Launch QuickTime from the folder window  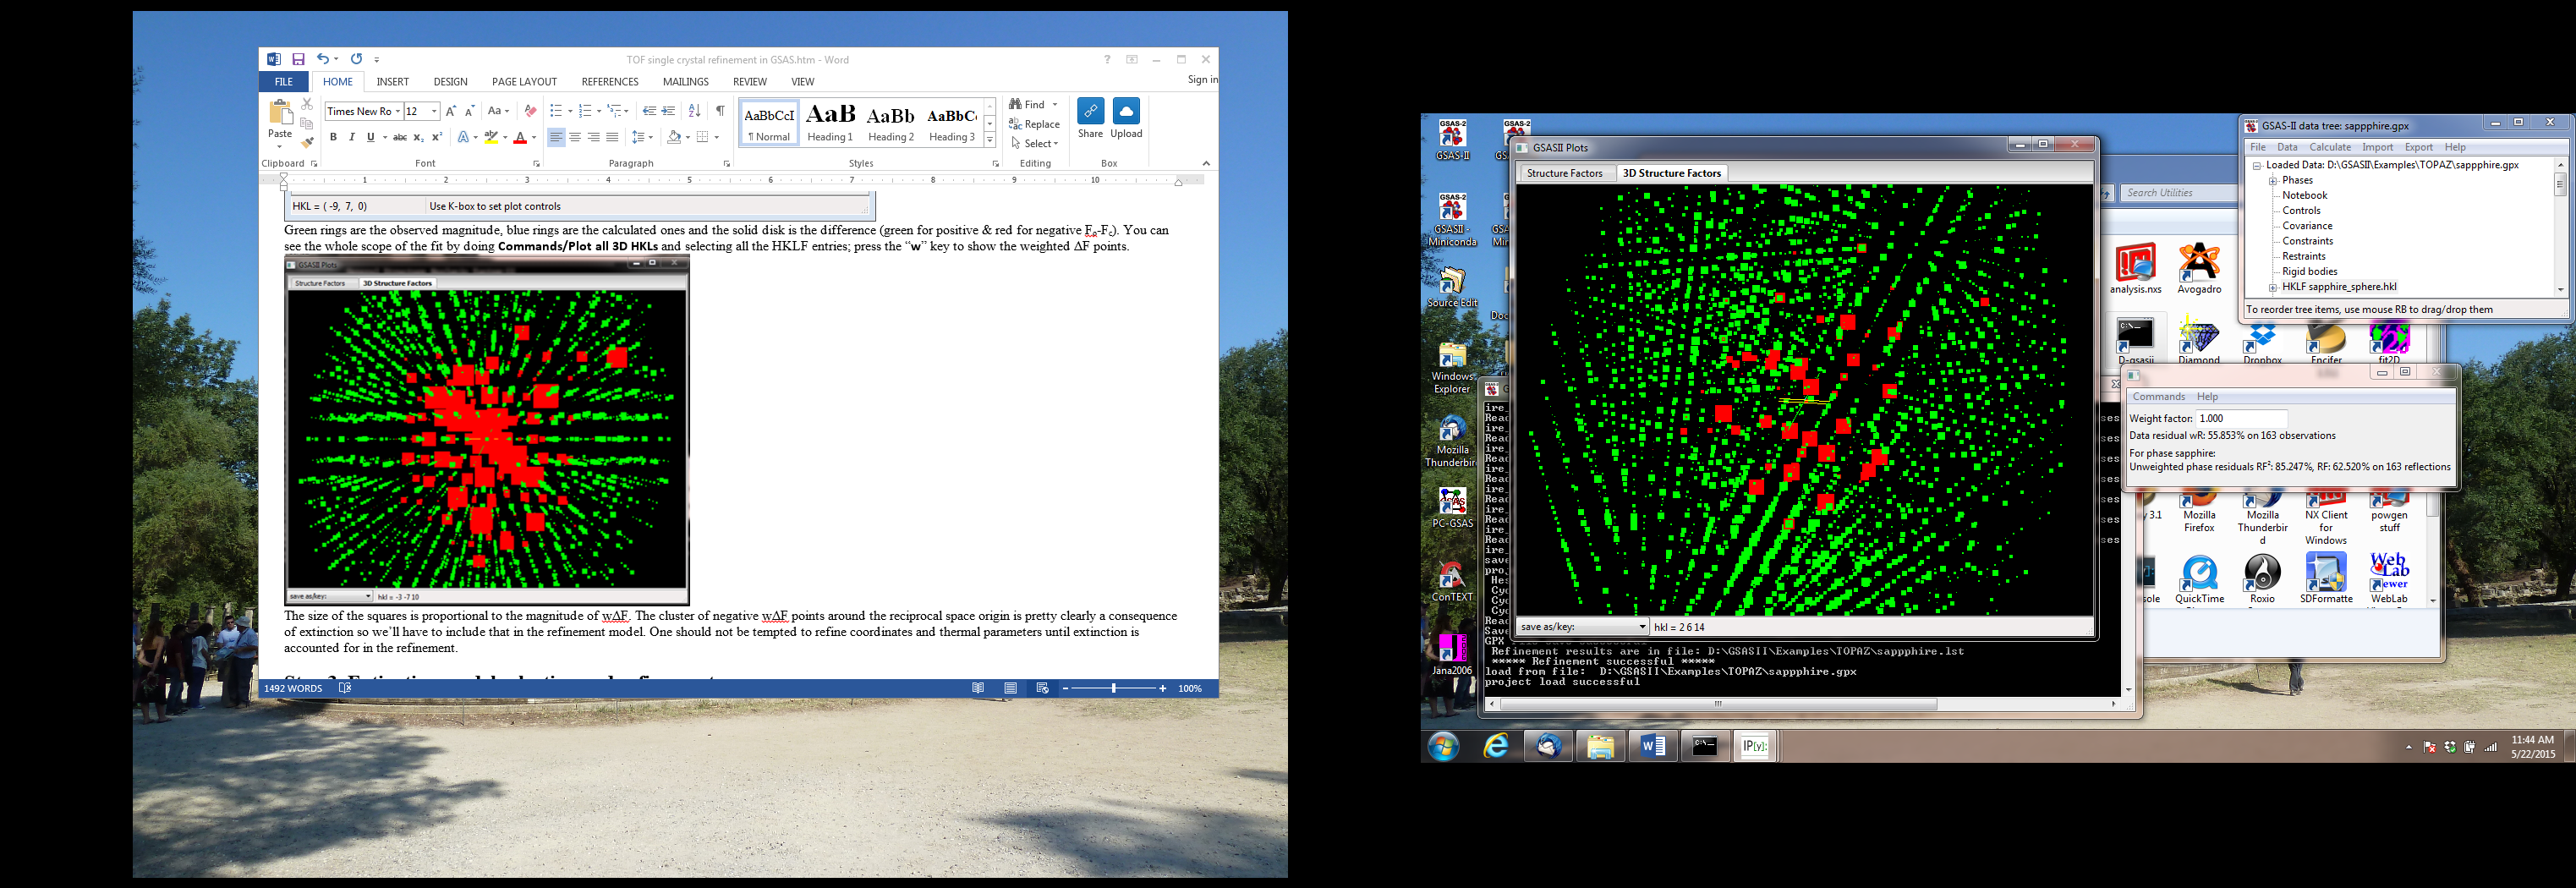coord(2199,579)
